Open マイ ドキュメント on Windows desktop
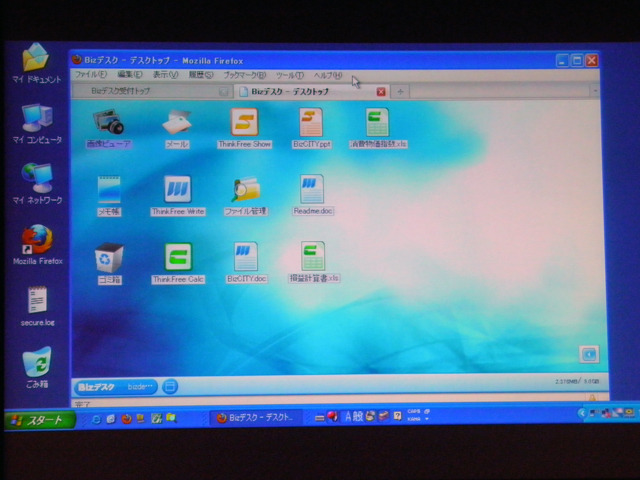 [37, 64]
